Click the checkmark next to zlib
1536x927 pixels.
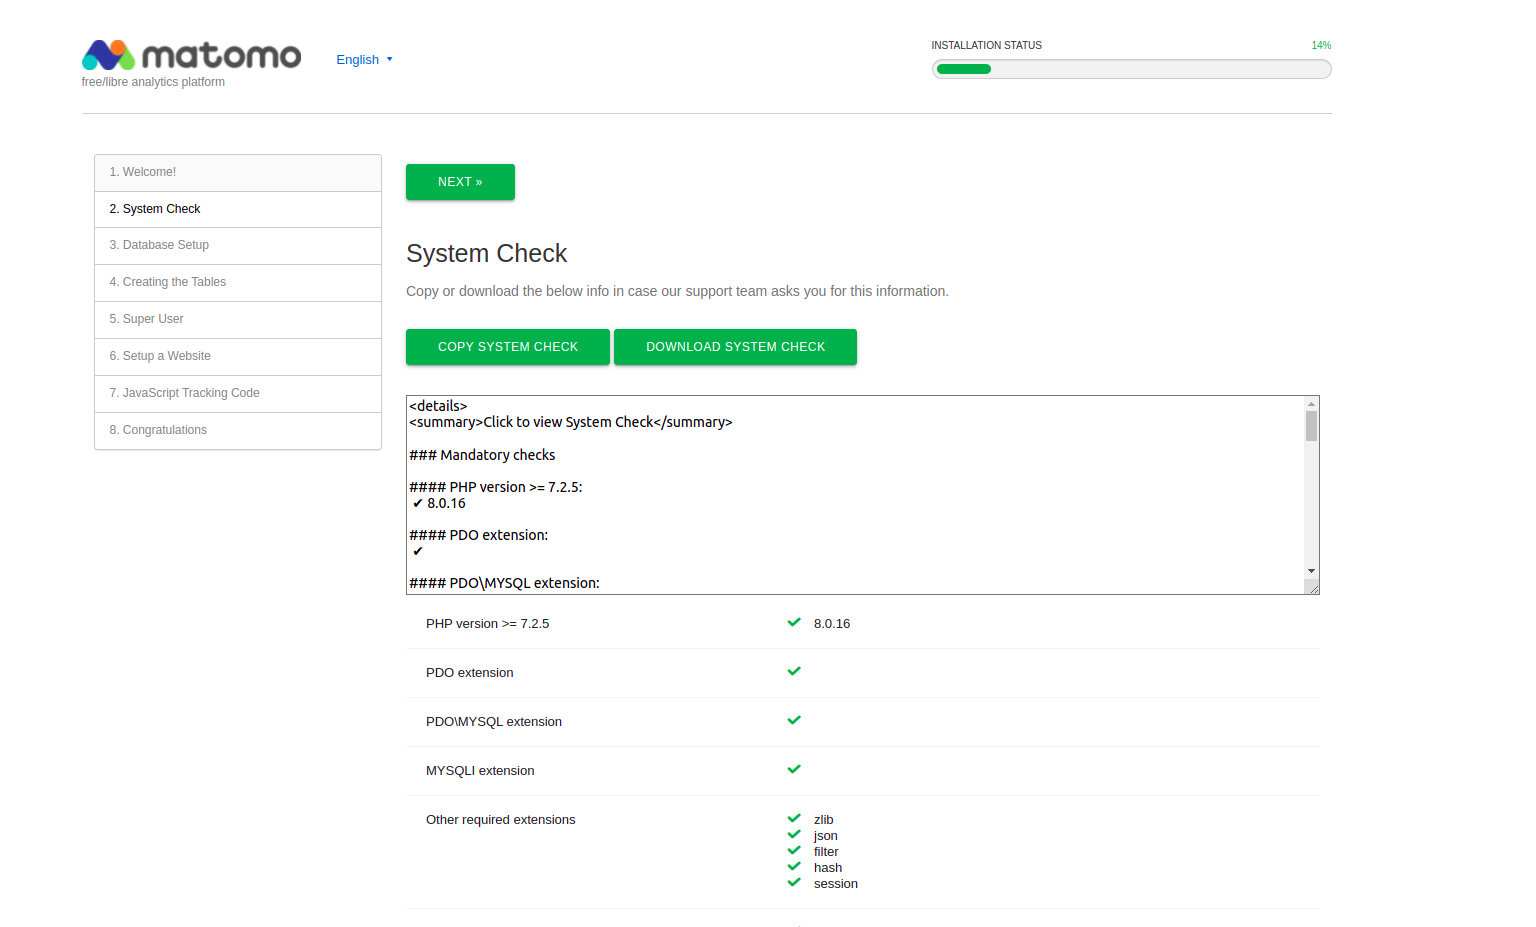tap(793, 818)
